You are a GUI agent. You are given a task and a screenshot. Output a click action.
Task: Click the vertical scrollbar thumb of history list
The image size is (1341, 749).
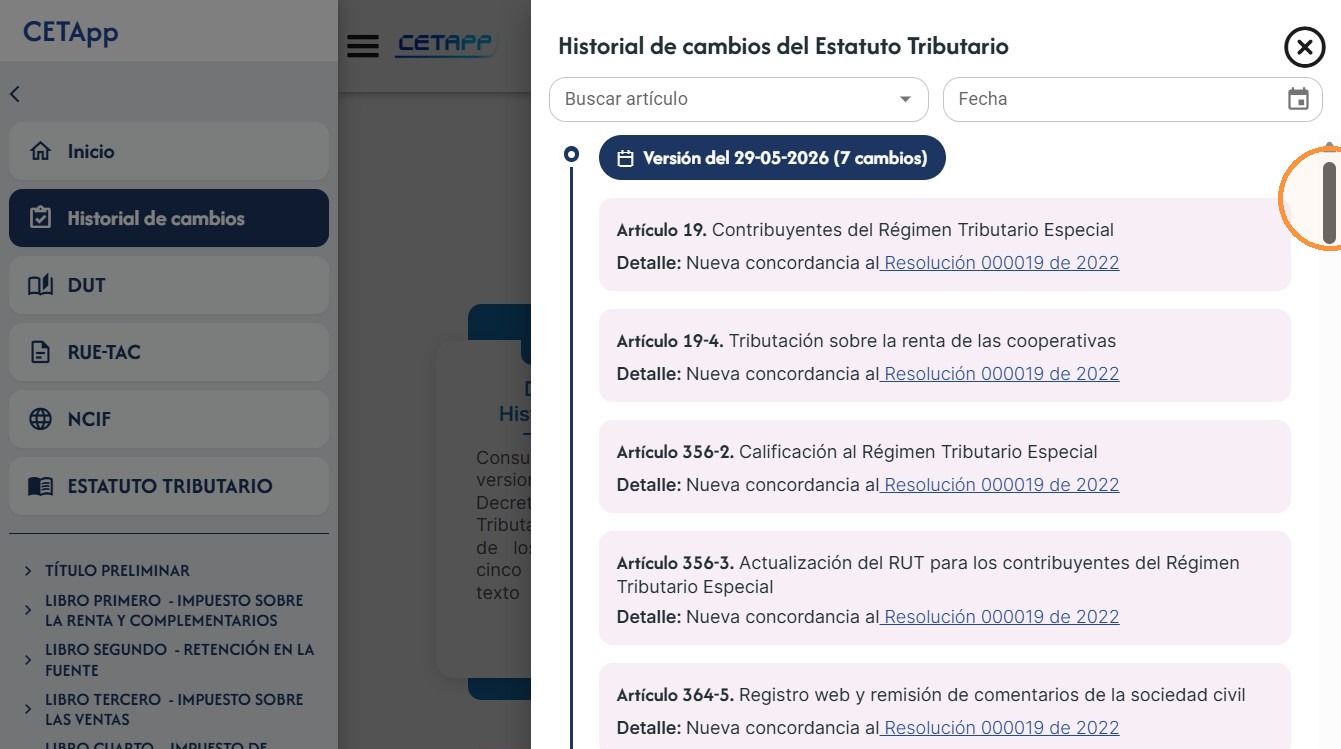click(x=1329, y=203)
